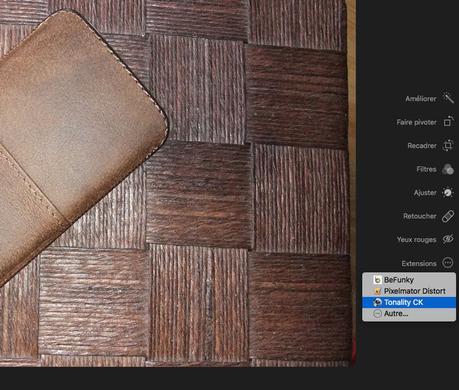Image resolution: width=459 pixels, height=390 pixels.
Task: Click the Extensions ellipsis circle icon
Action: coord(448,263)
